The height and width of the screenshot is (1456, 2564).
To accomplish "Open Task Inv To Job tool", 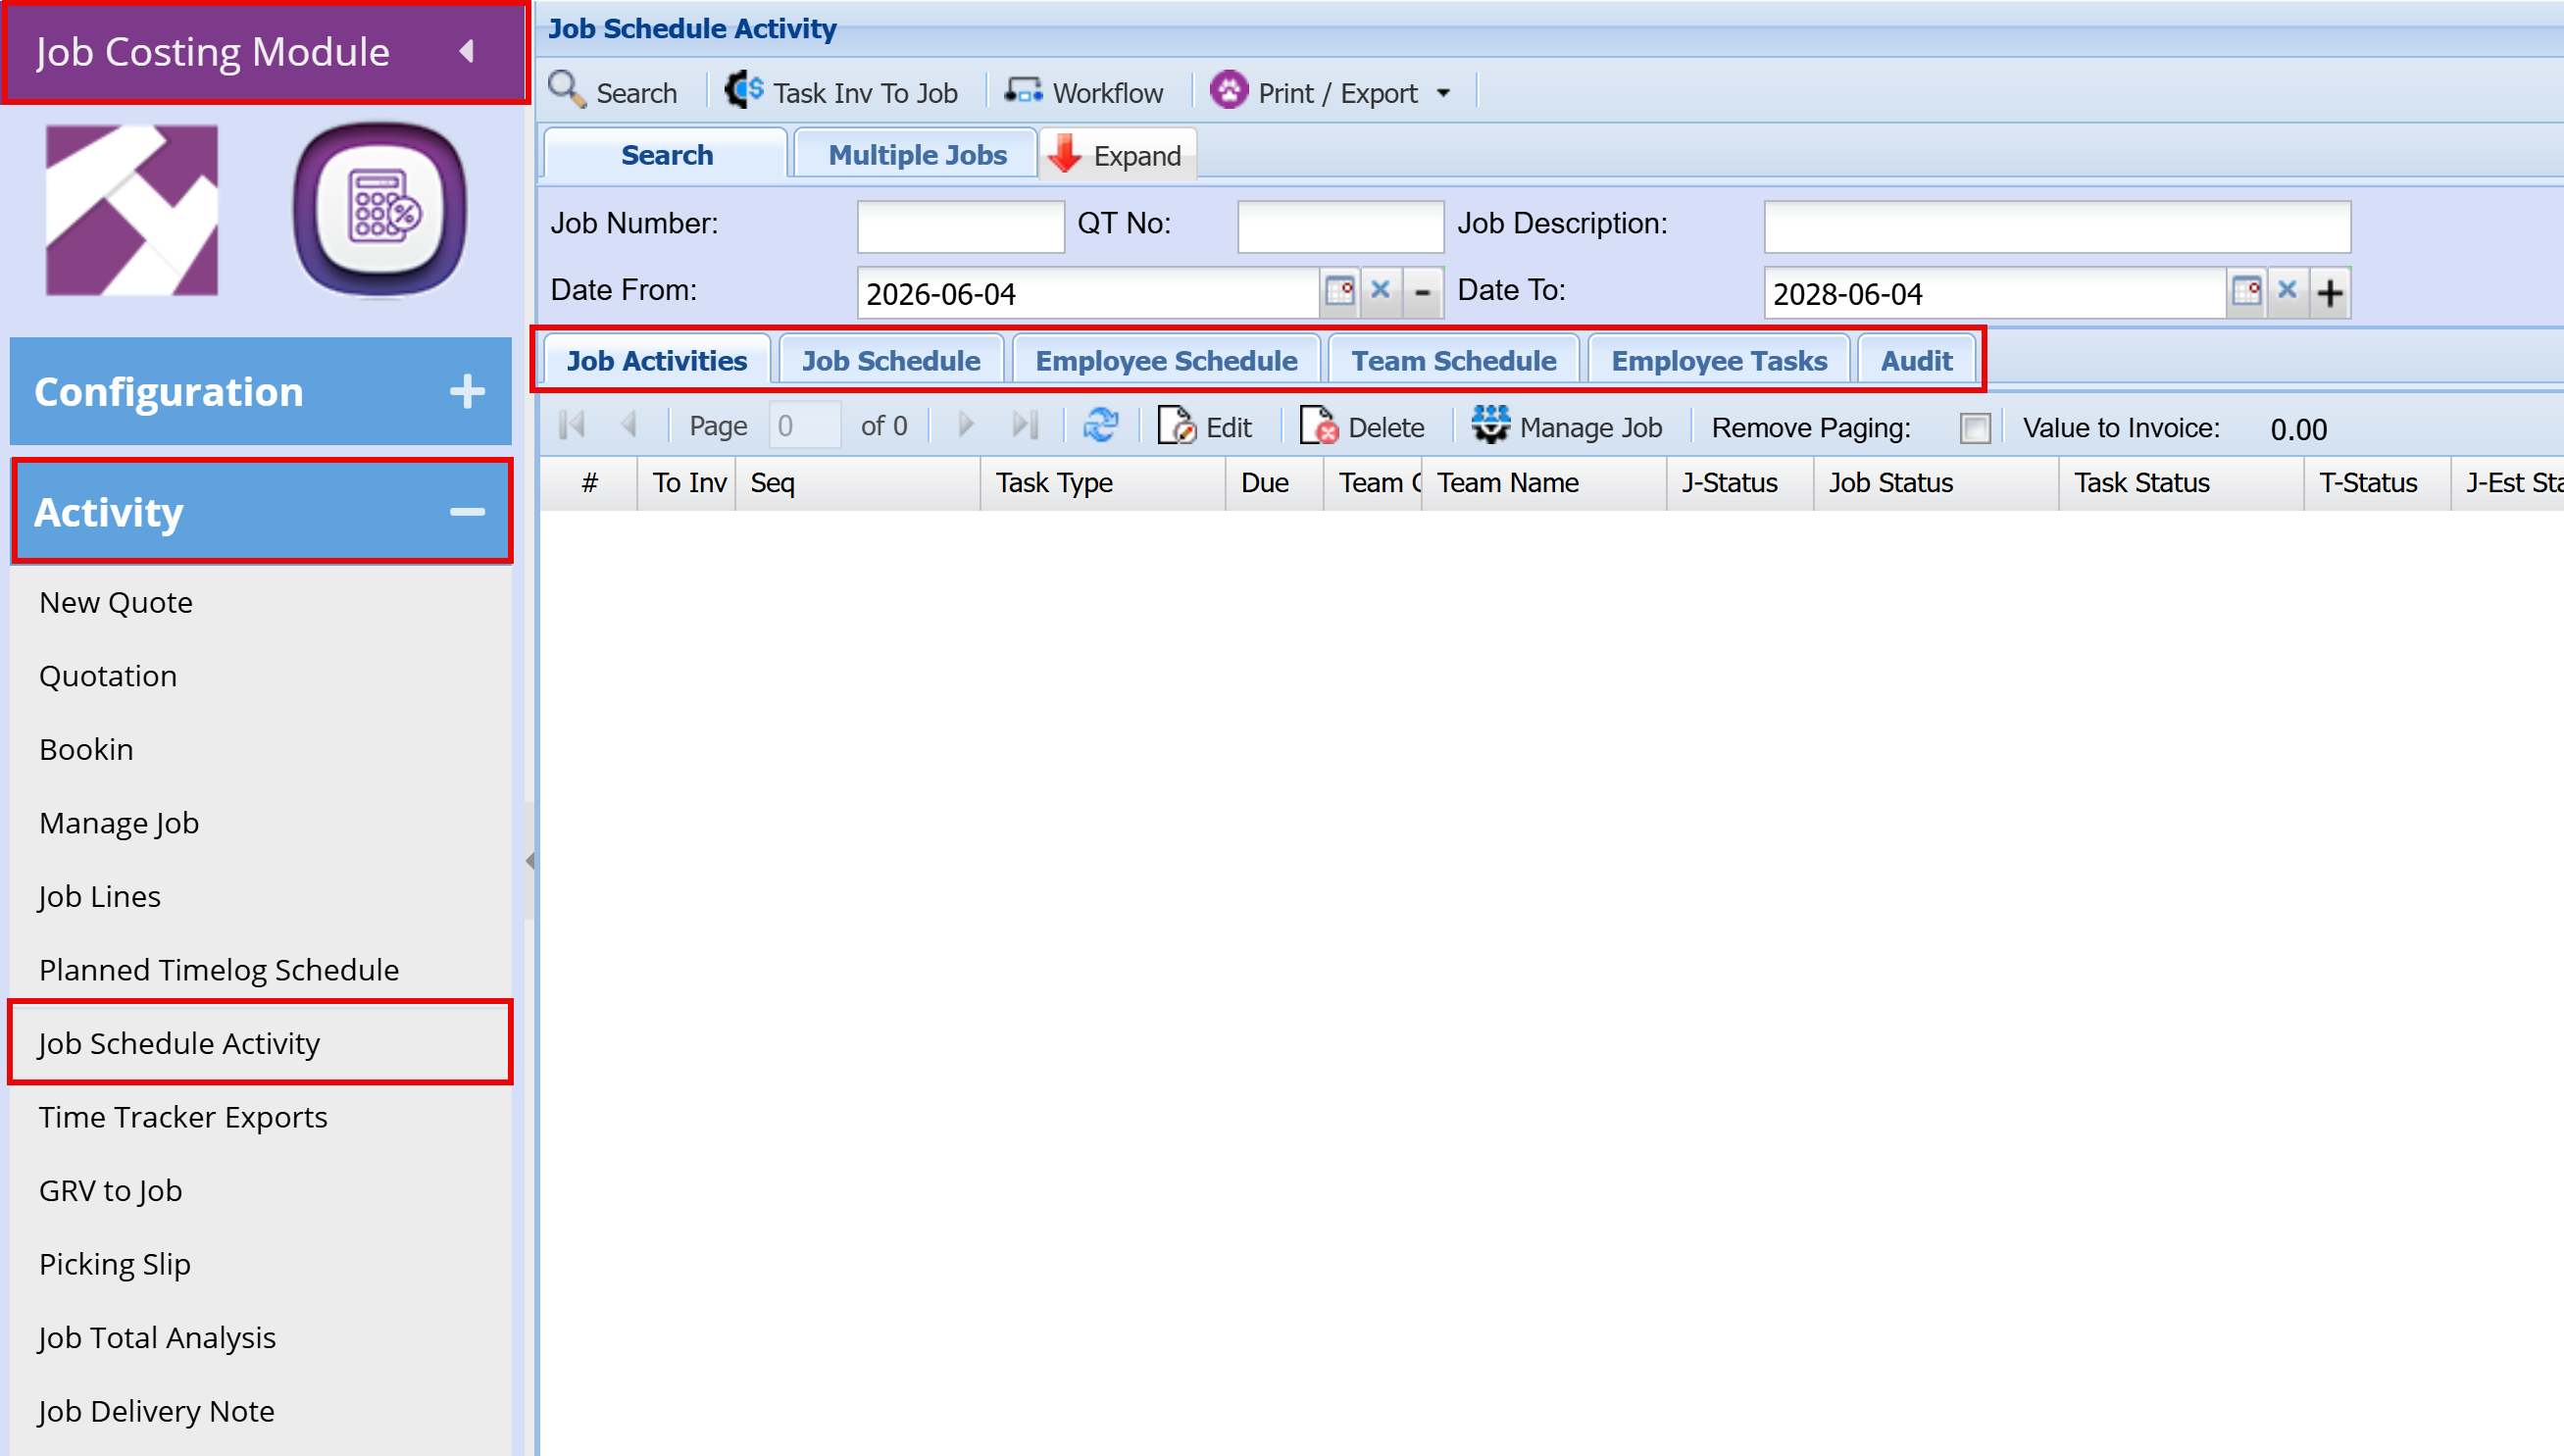I will click(842, 92).
